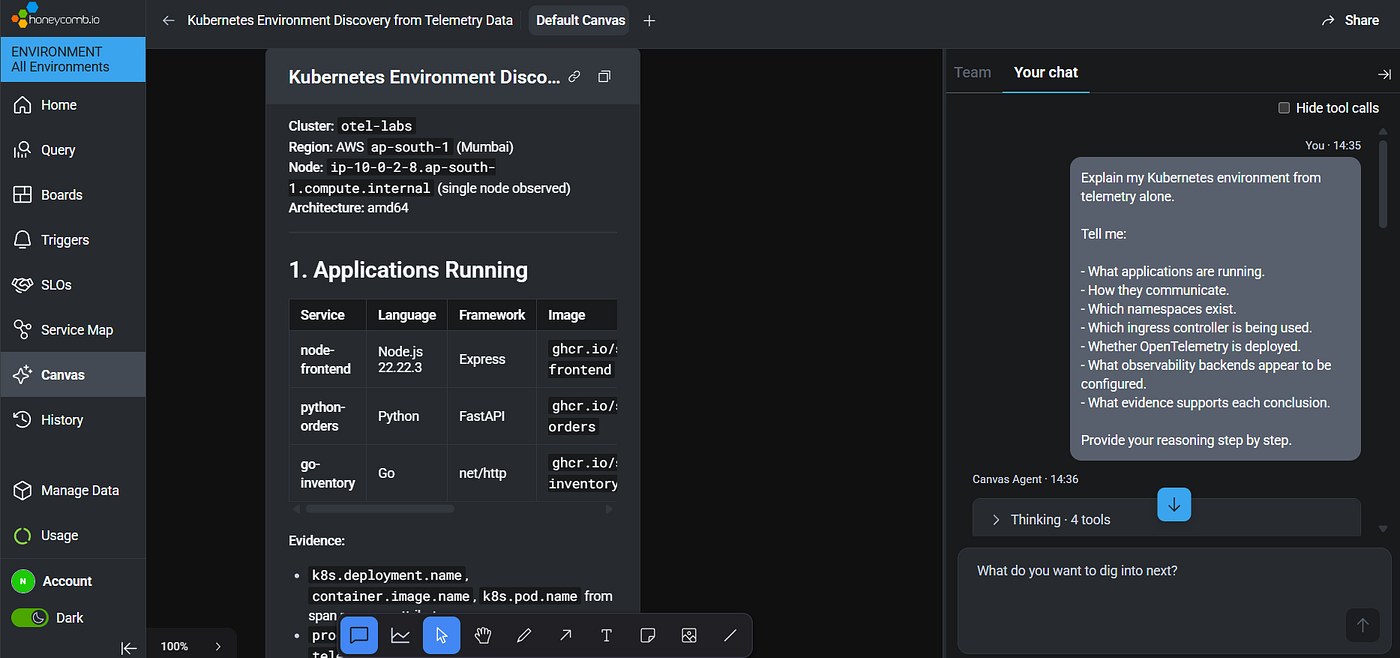Copy link to the canvas card
Viewport: 1400px width, 658px height.
[x=574, y=77]
